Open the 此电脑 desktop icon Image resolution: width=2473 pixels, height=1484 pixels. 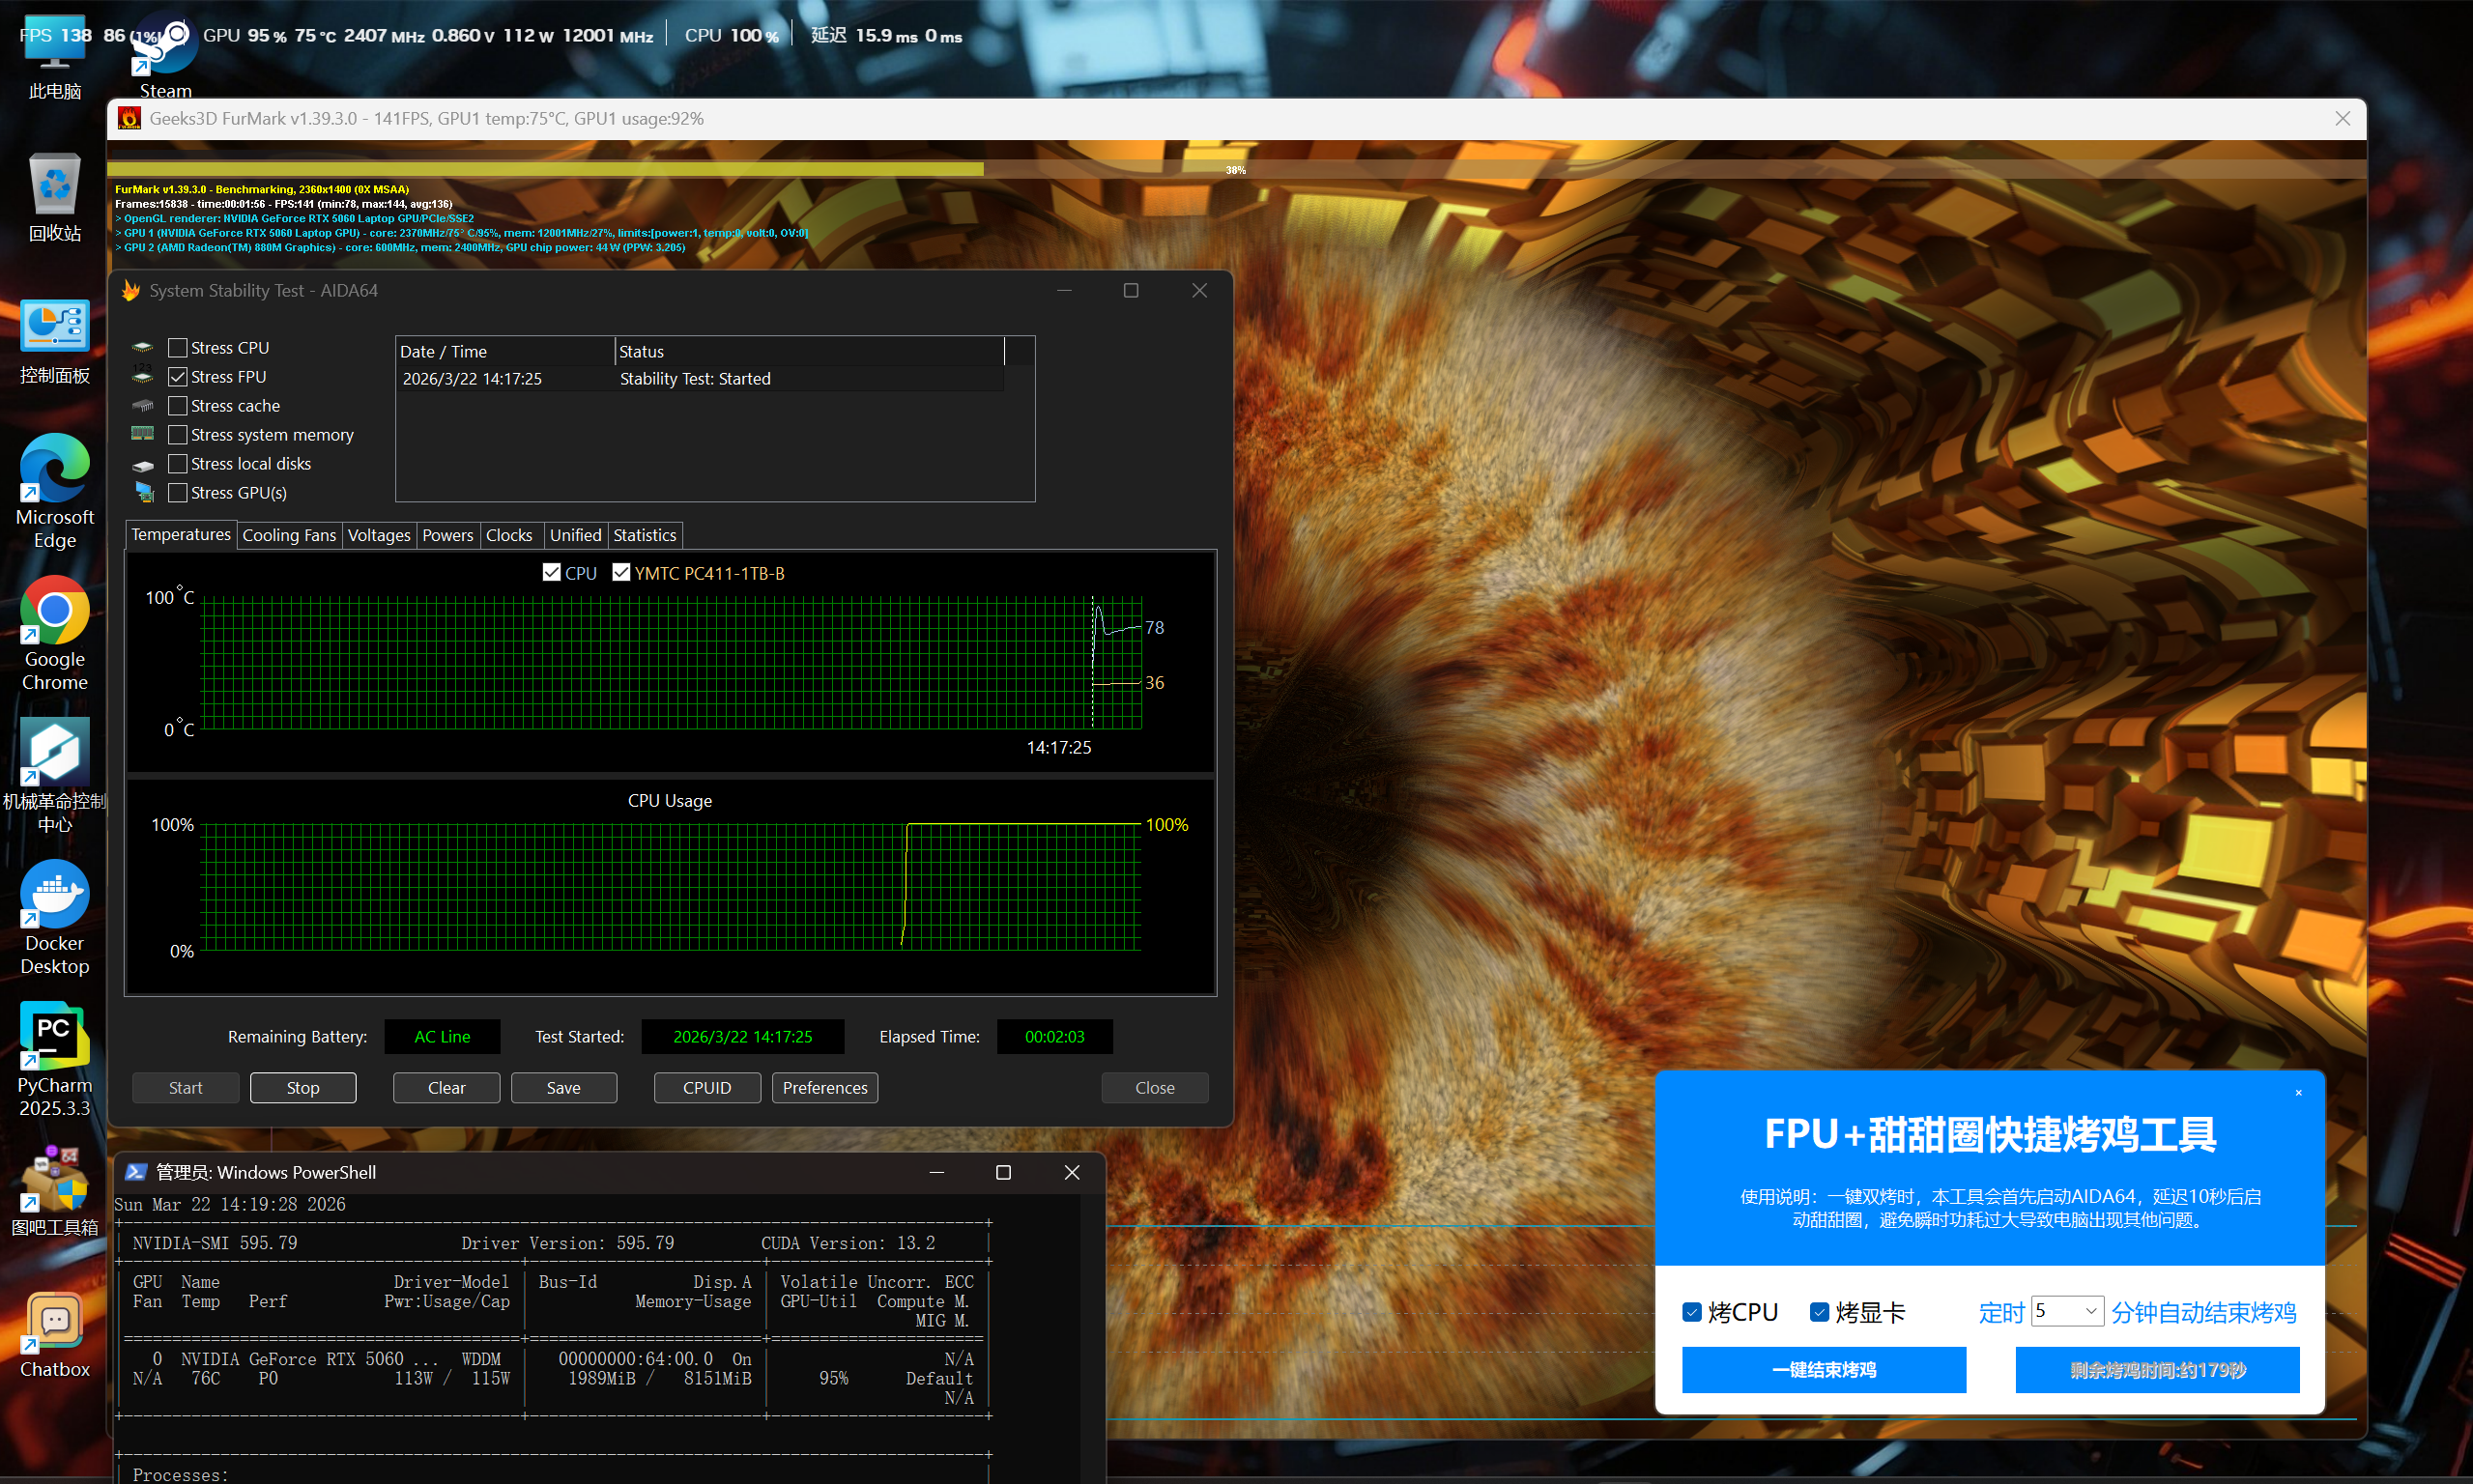click(54, 55)
